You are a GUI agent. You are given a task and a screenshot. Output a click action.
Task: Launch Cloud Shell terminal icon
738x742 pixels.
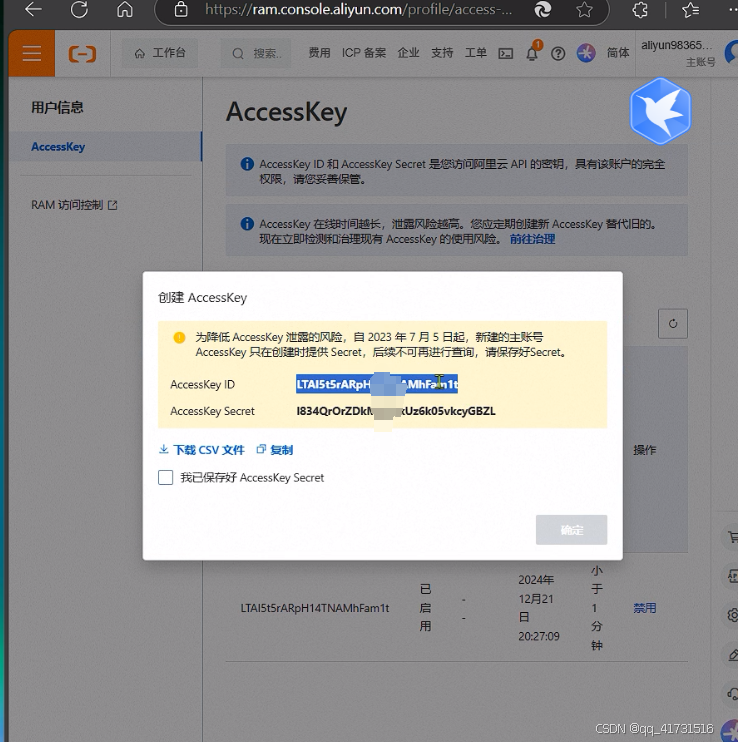[x=506, y=54]
